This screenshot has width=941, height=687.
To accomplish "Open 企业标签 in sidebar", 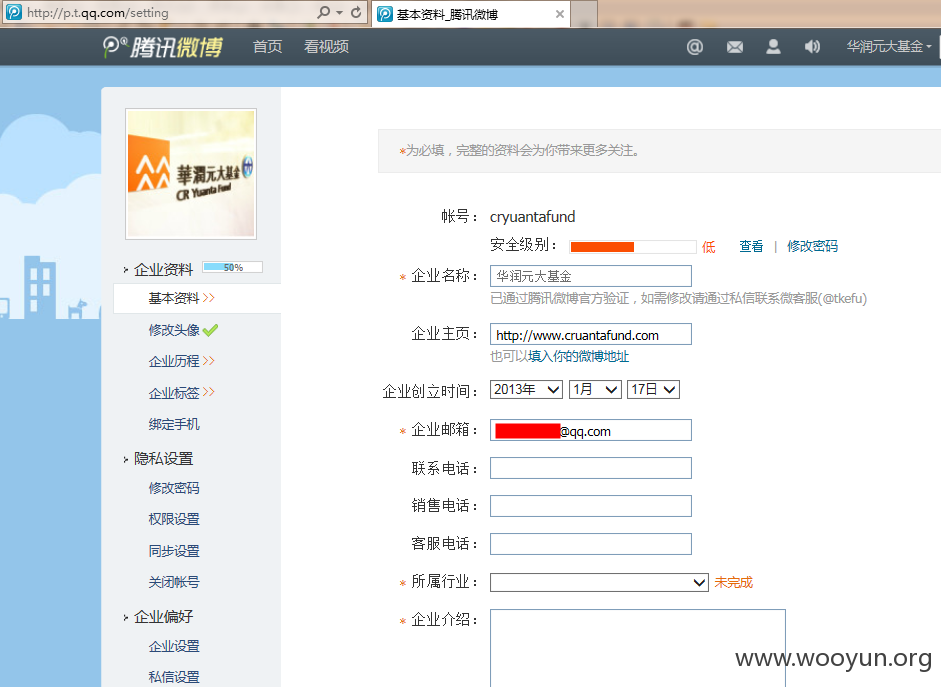I will tap(174, 393).
